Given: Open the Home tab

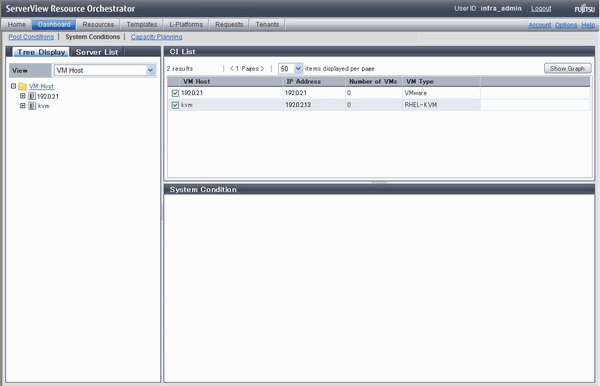Looking at the screenshot, I should tap(16, 24).
